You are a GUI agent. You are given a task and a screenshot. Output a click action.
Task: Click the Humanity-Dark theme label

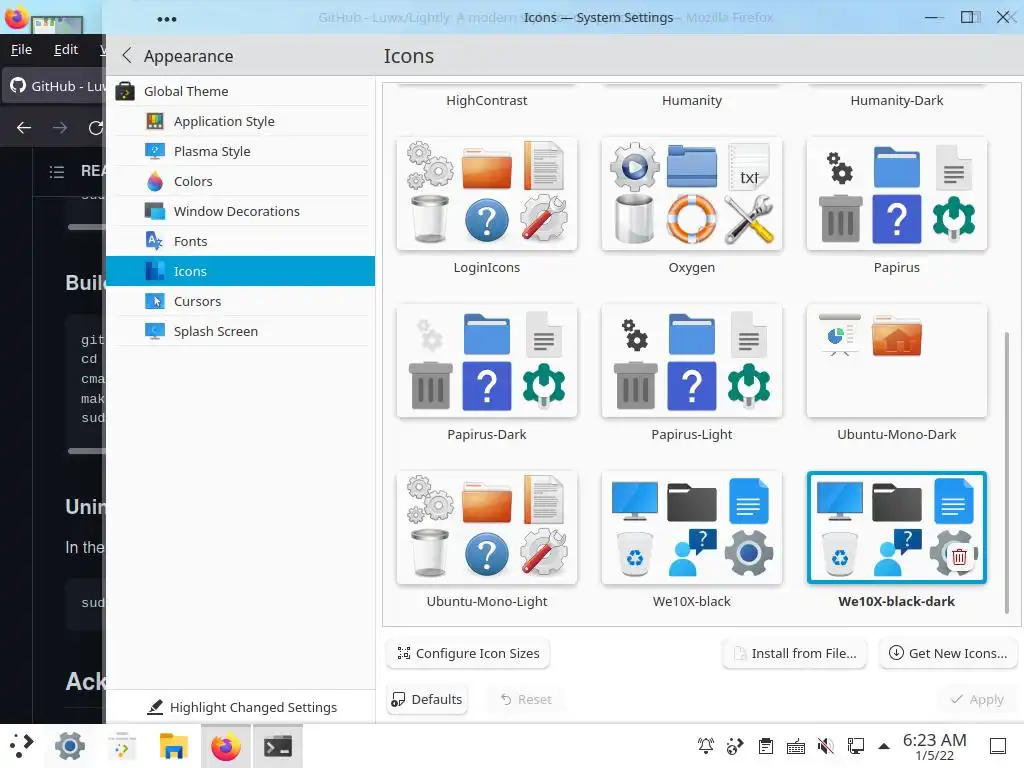pyautogui.click(x=897, y=101)
